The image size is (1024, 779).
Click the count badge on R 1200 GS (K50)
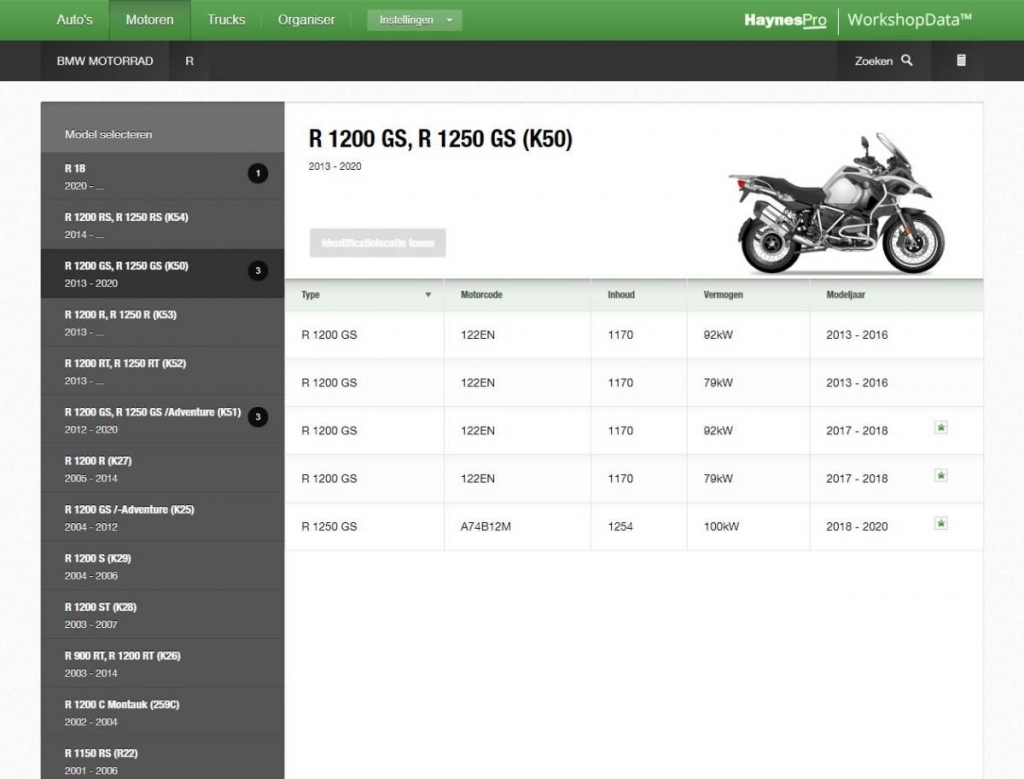[x=258, y=270]
